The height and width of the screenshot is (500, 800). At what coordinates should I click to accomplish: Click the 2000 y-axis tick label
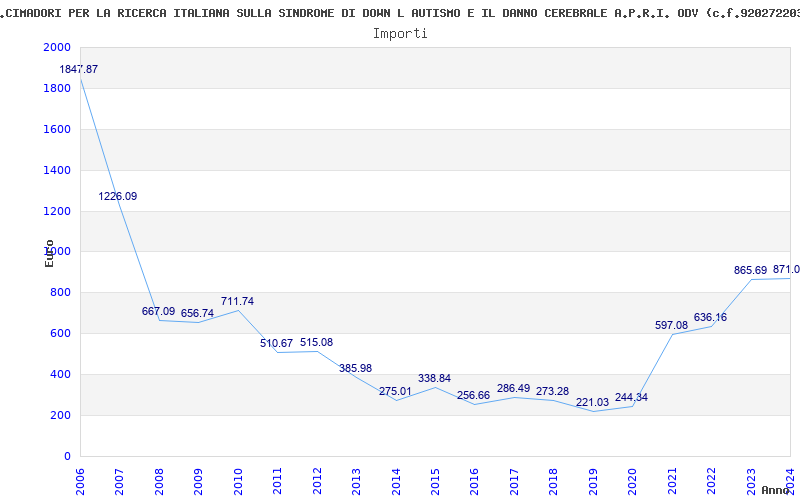pos(57,47)
